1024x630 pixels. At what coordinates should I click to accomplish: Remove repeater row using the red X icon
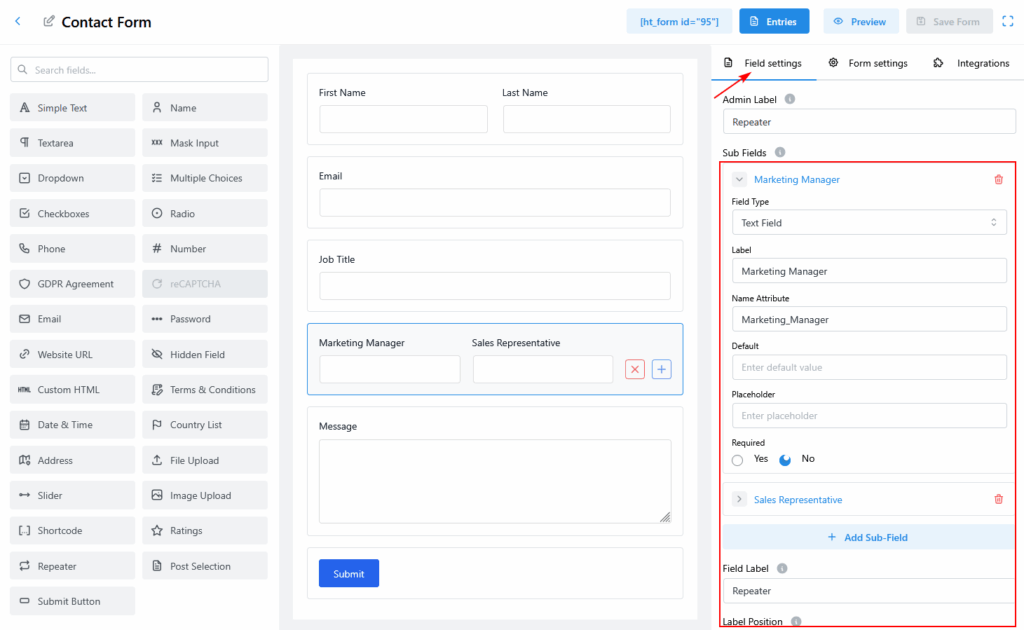(634, 369)
